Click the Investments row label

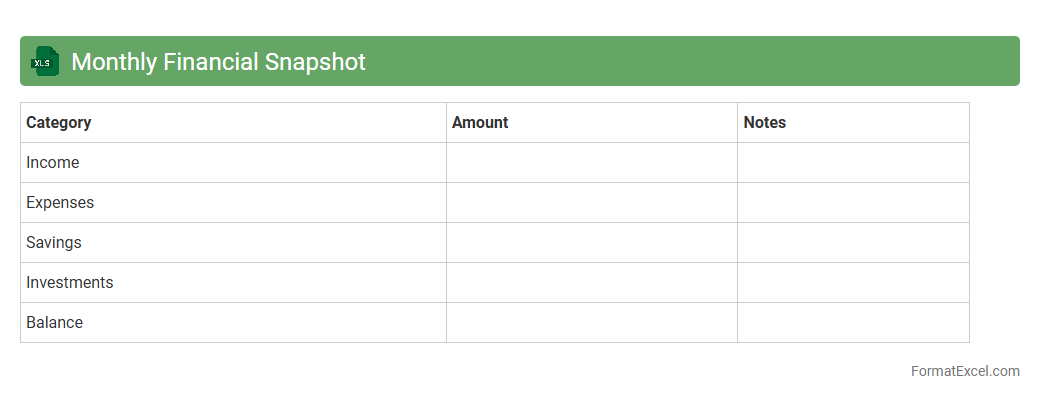[70, 283]
